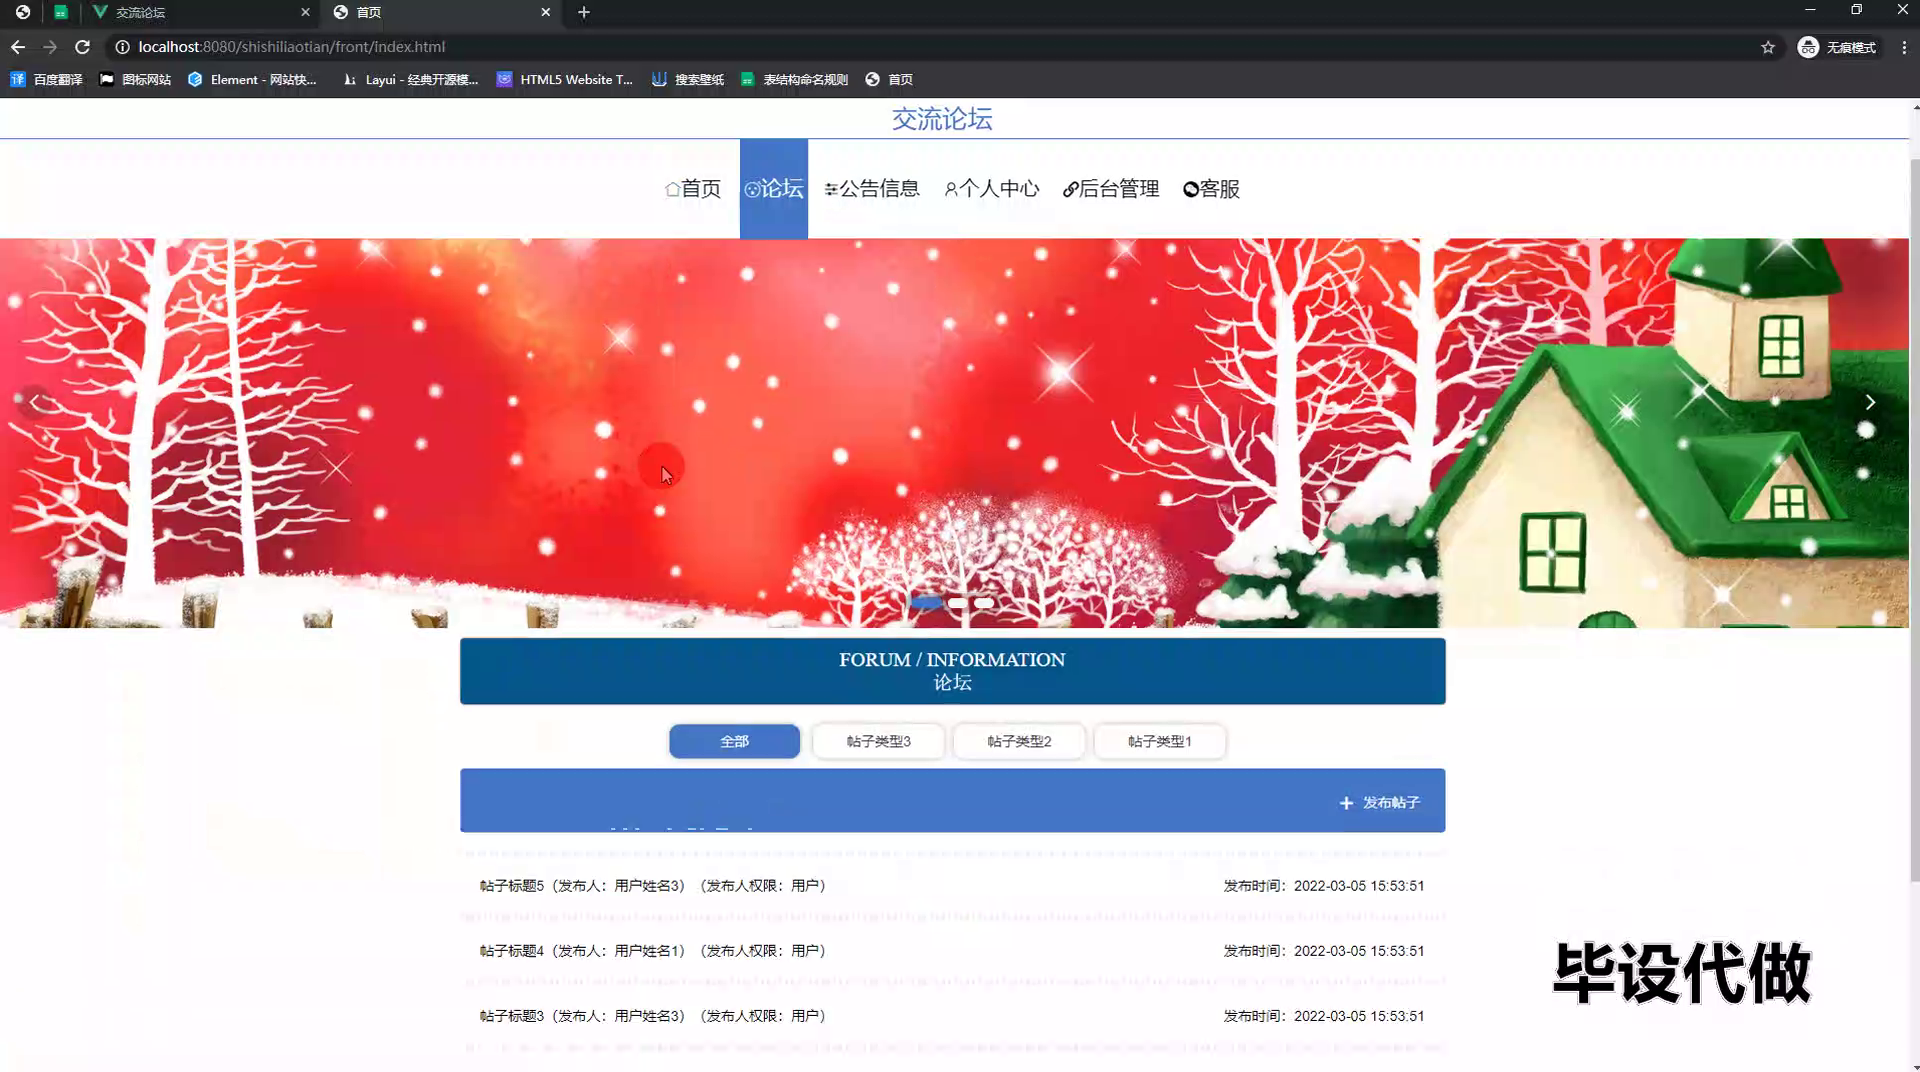Go back with the browser back arrow
The image size is (1920, 1072).
pyautogui.click(x=18, y=47)
